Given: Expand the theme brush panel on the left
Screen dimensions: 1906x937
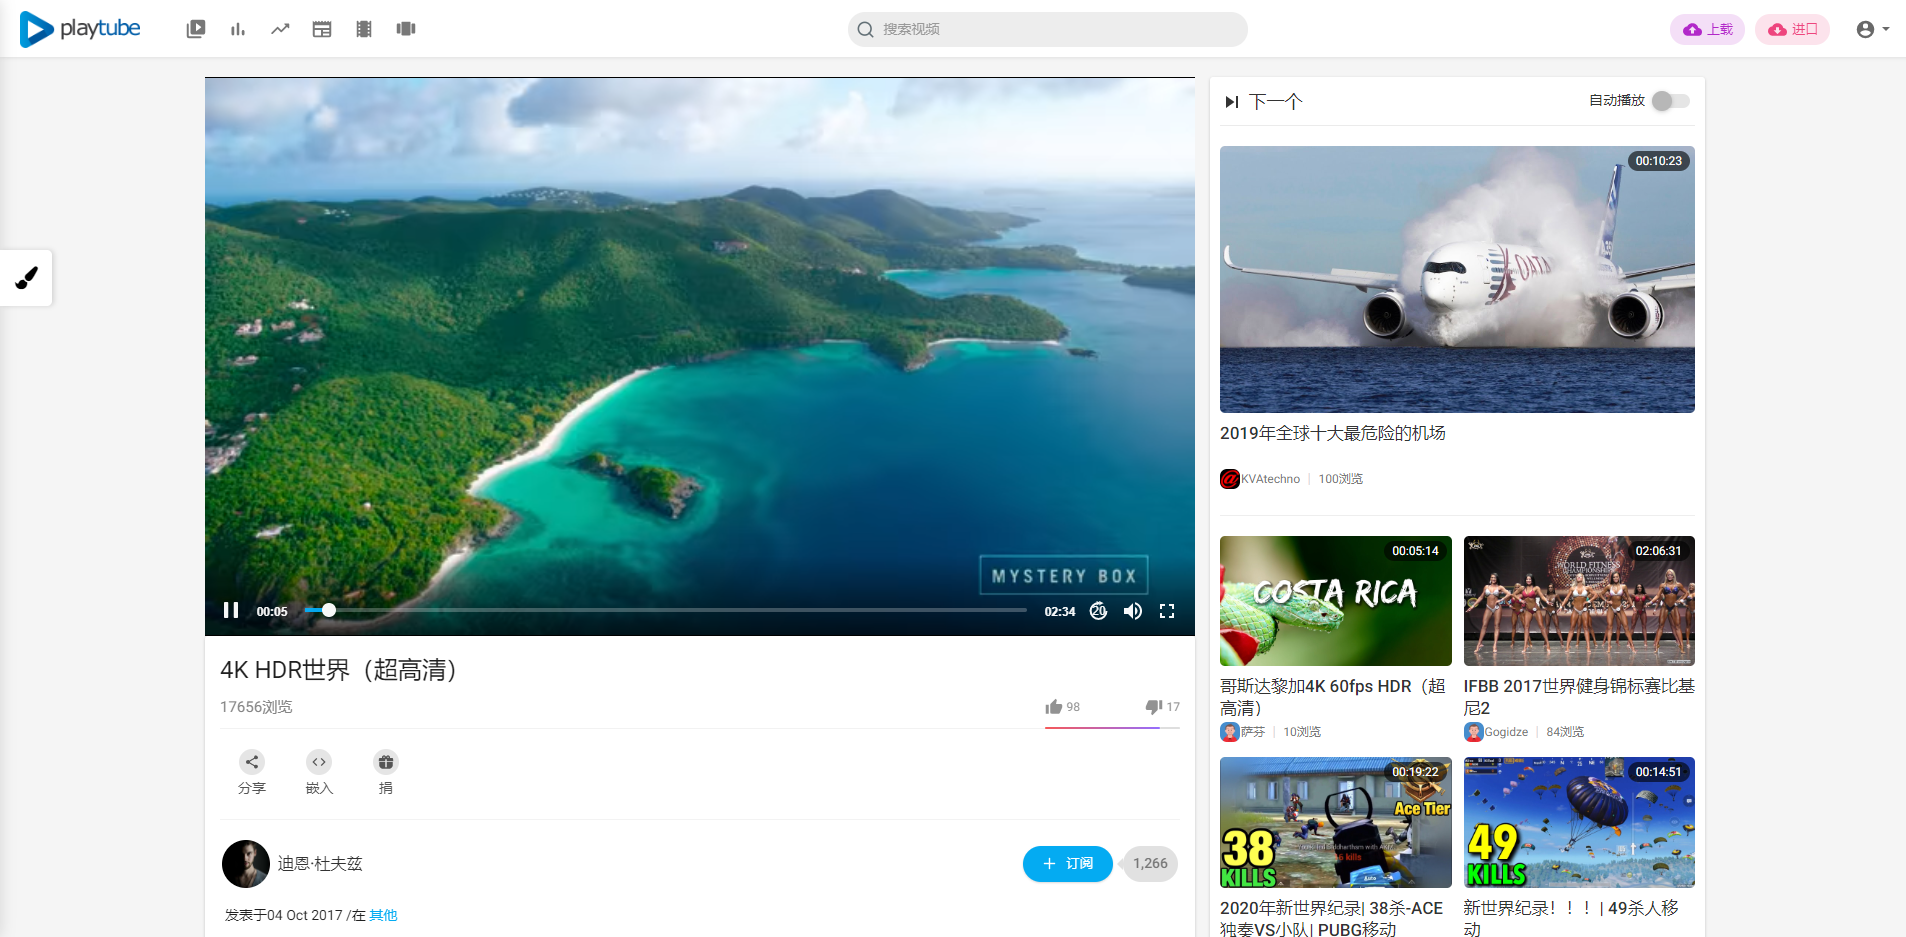Looking at the screenshot, I should pos(26,278).
